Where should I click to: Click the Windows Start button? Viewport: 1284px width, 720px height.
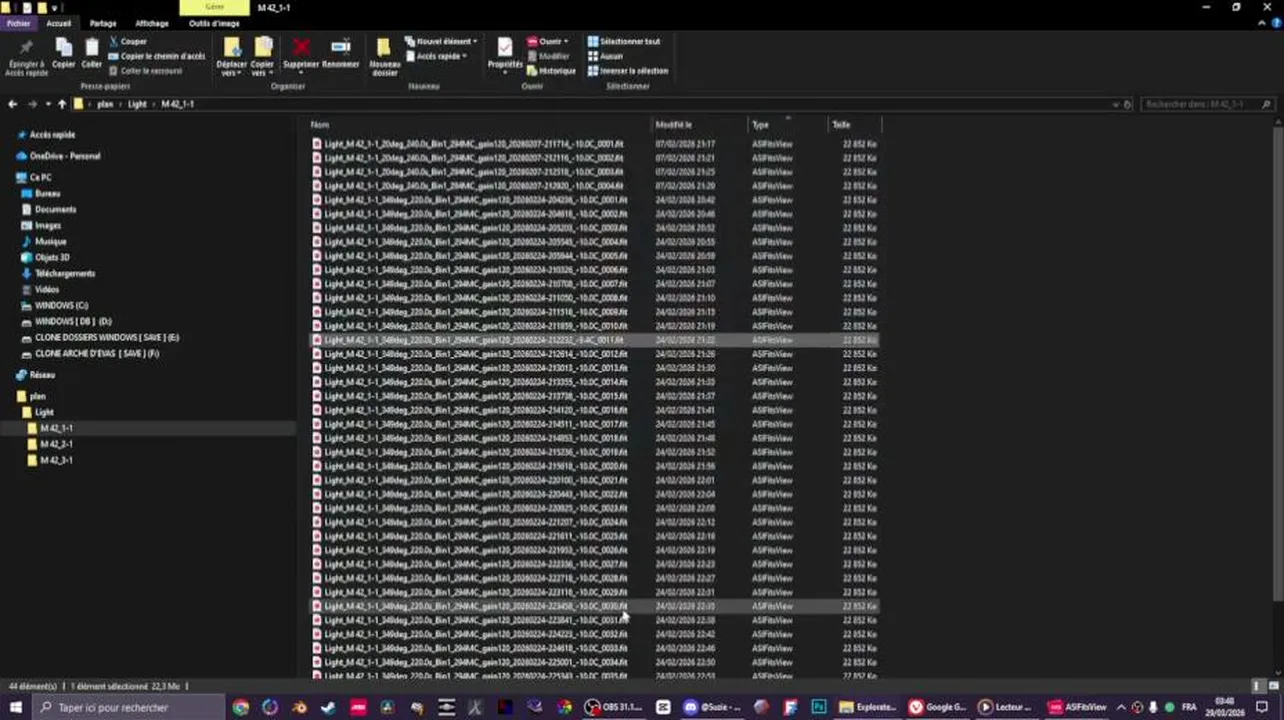[15, 707]
